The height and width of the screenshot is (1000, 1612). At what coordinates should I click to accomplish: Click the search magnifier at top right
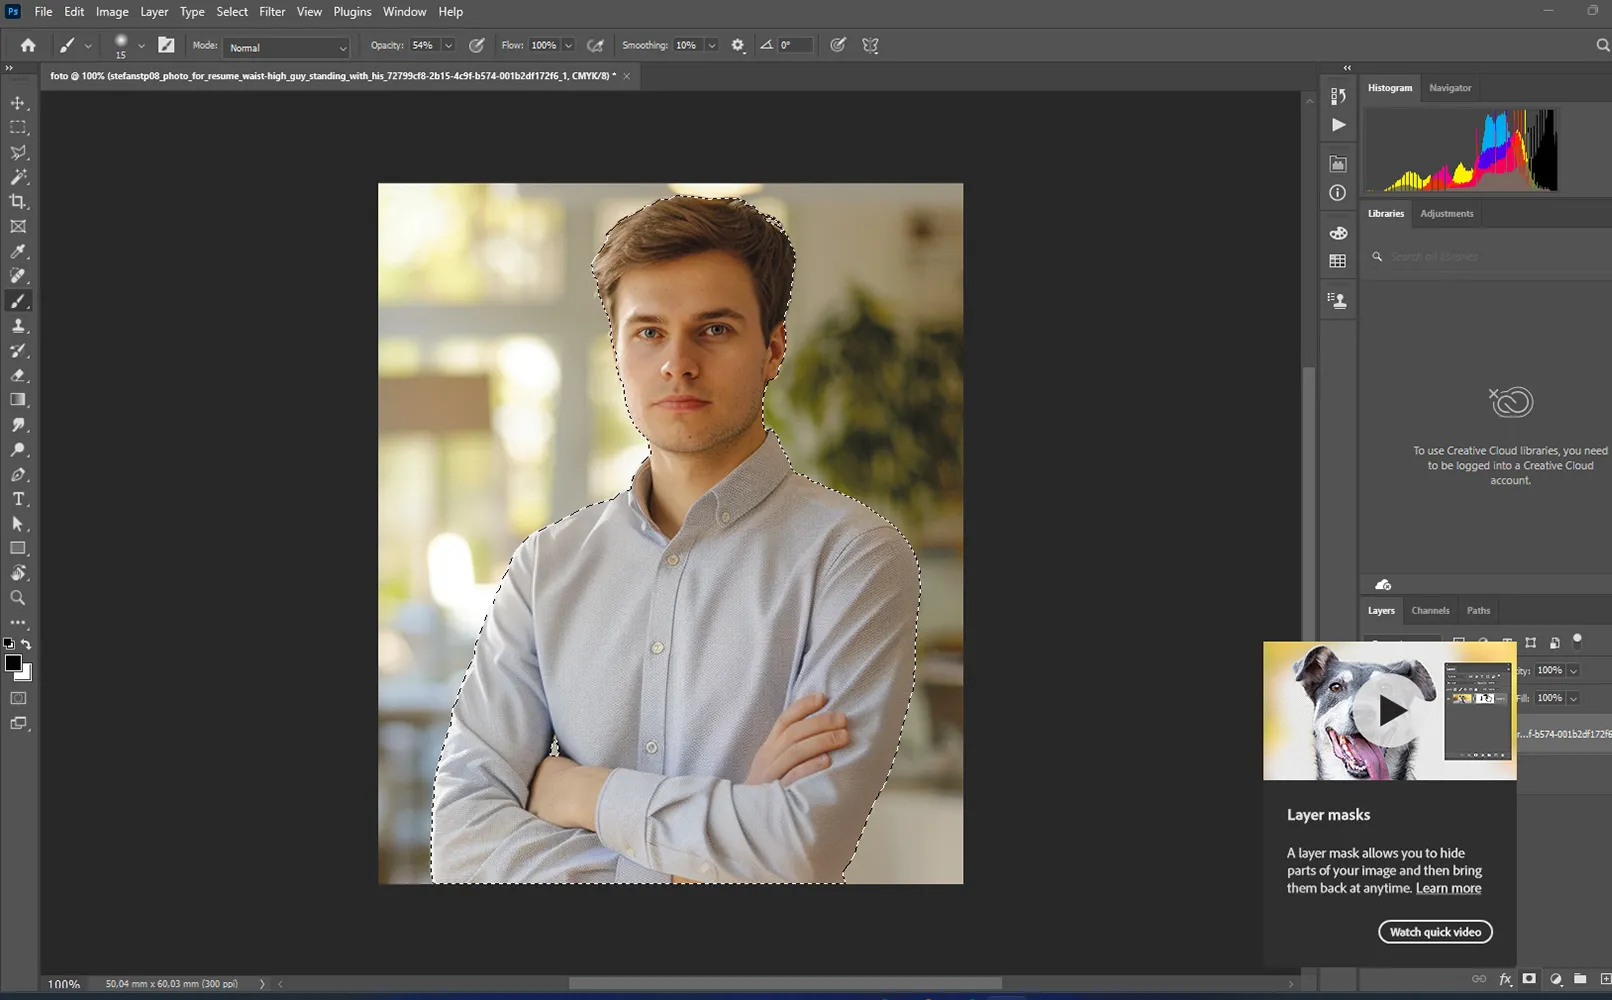[1603, 45]
